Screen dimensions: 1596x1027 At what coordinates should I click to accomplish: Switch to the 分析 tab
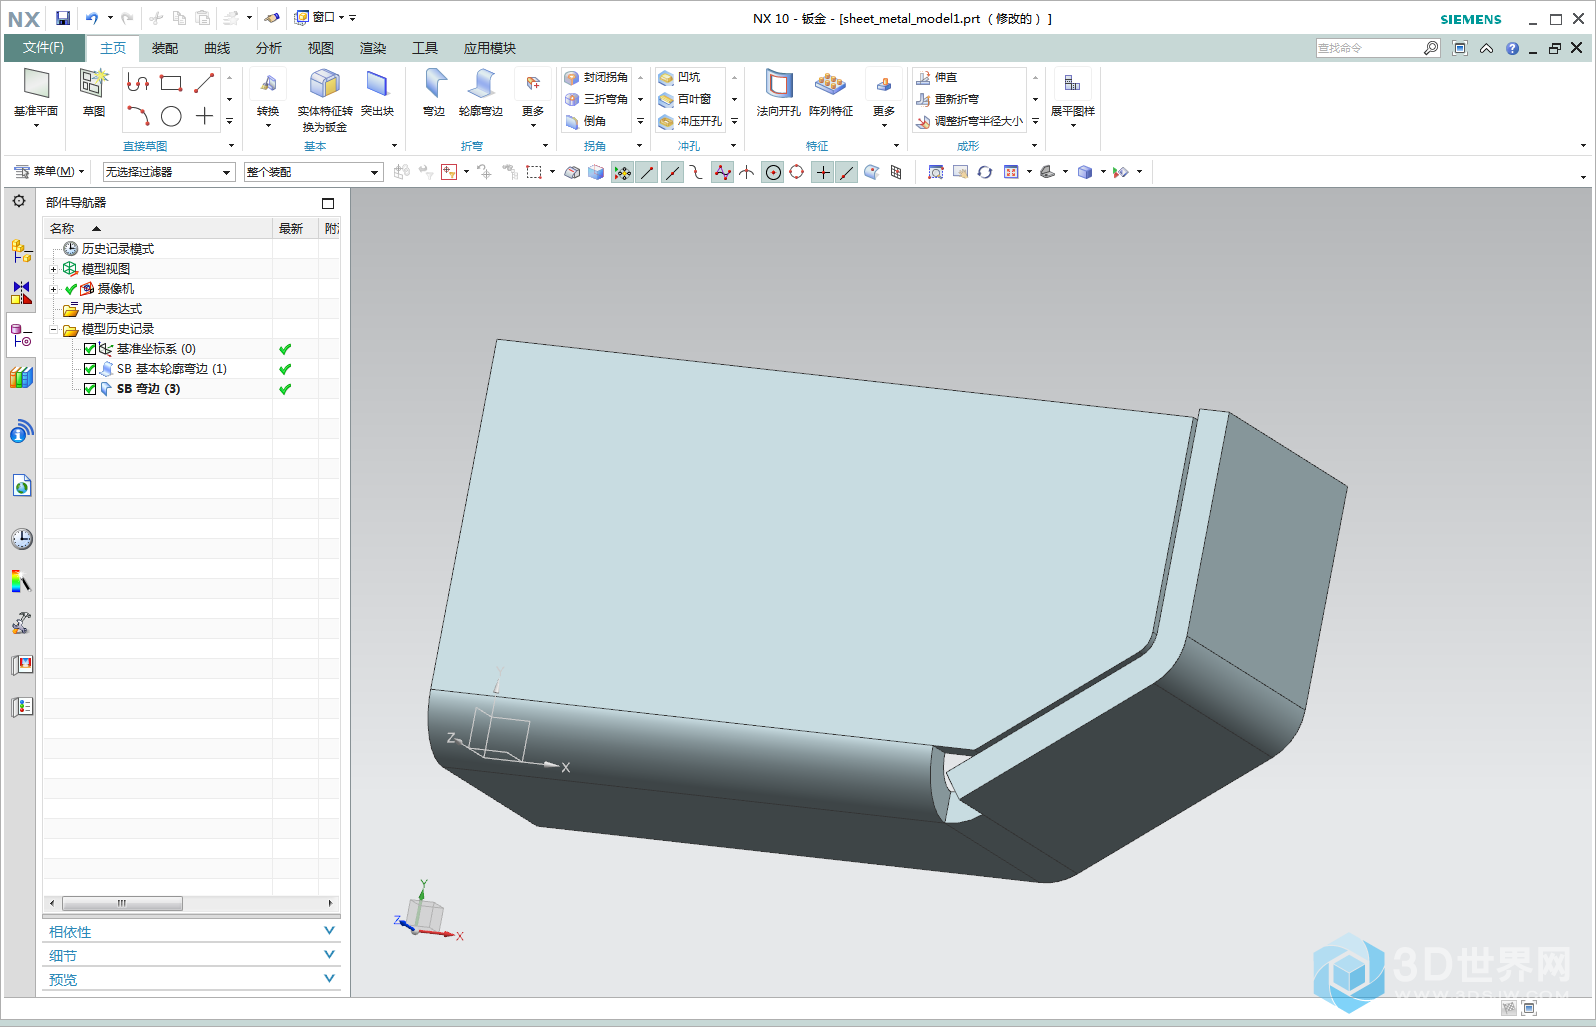click(x=269, y=48)
